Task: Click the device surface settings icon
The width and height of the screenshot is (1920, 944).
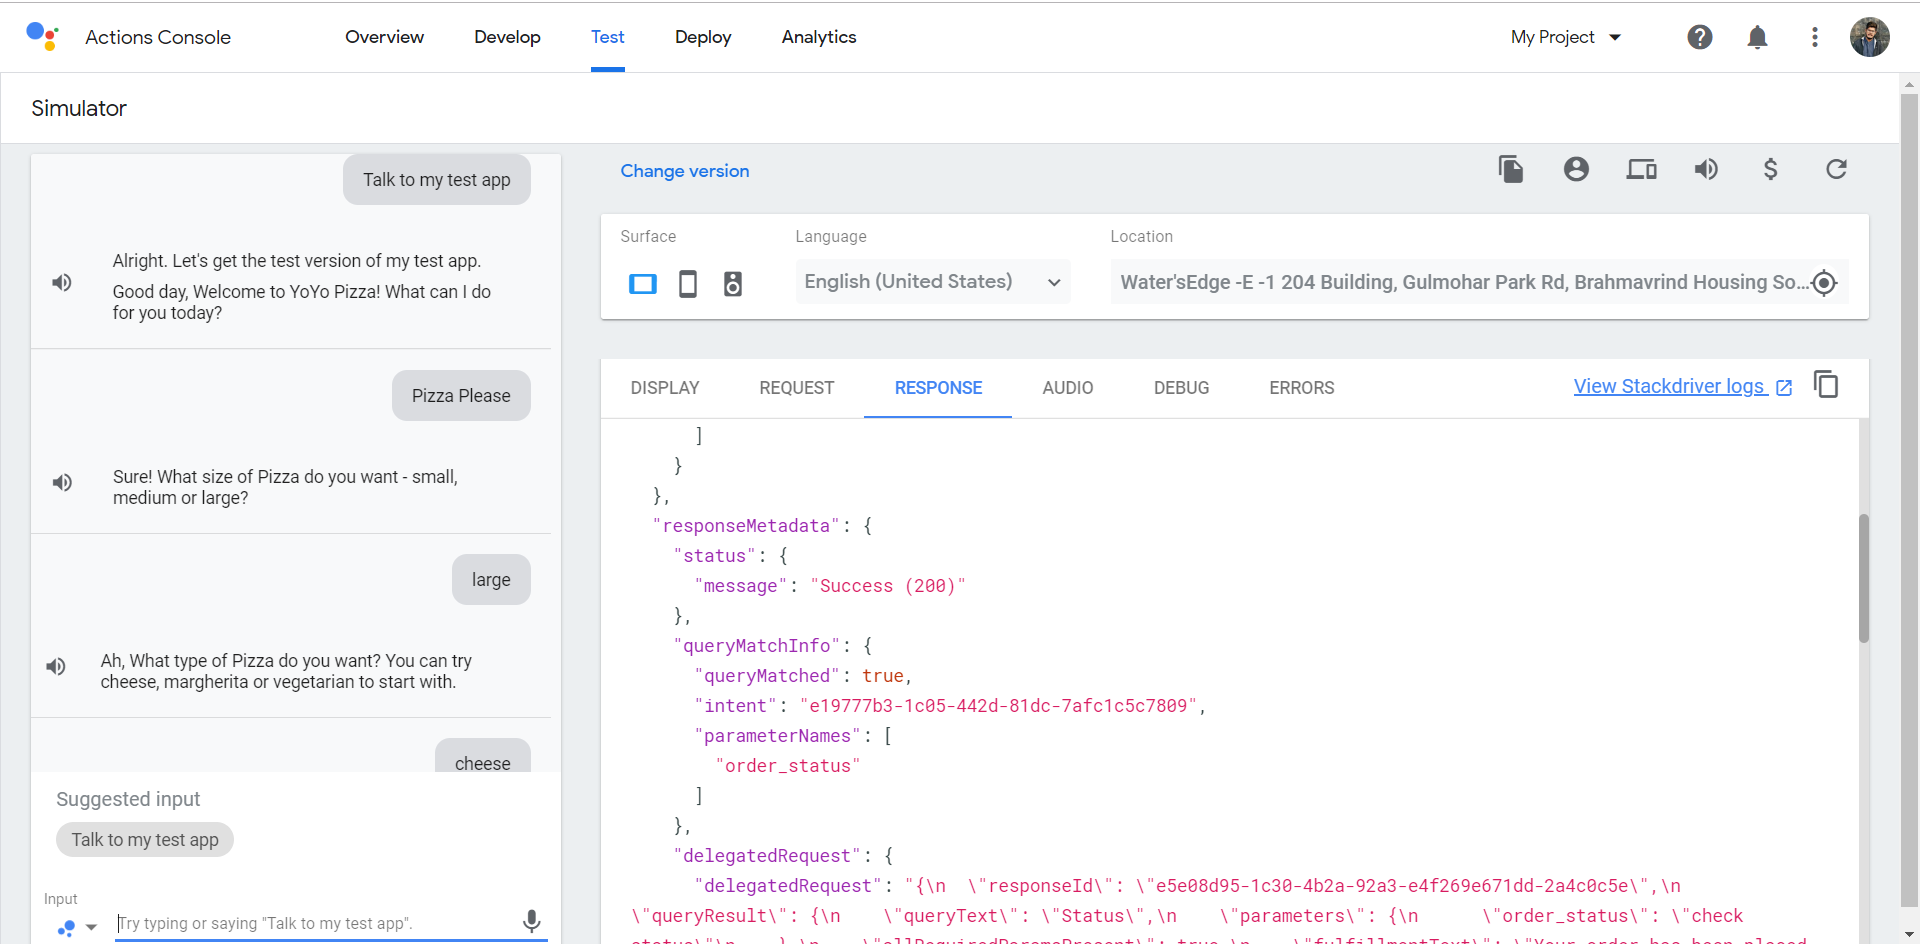Action: coord(1641,169)
